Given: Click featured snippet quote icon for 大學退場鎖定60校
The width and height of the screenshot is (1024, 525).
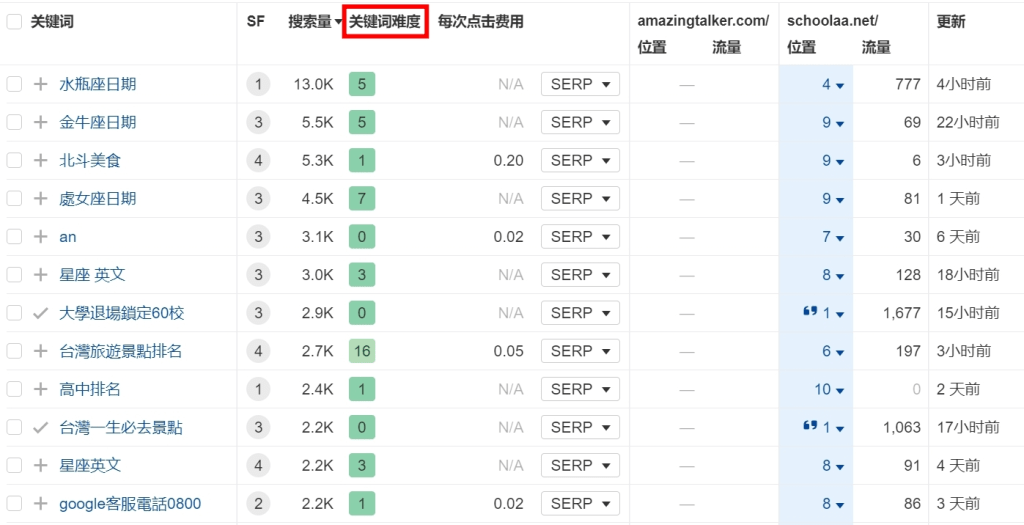Looking at the screenshot, I should [810, 312].
